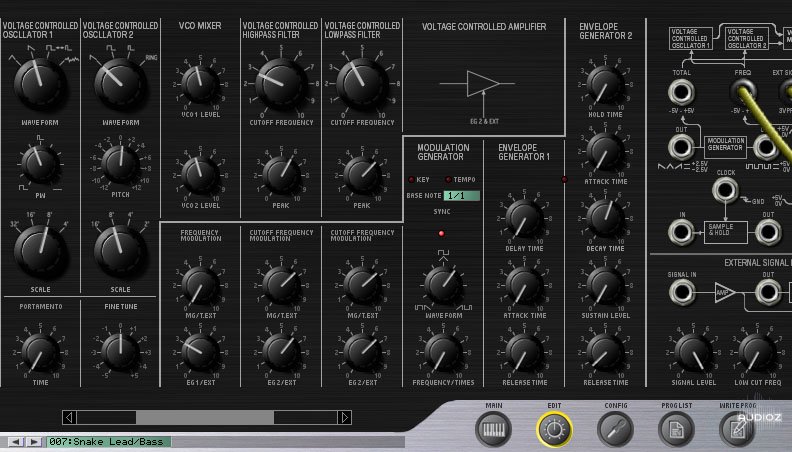Screen dimensions: 792x452
Task: Toggle the TEMPO sync LED
Action: tap(448, 179)
